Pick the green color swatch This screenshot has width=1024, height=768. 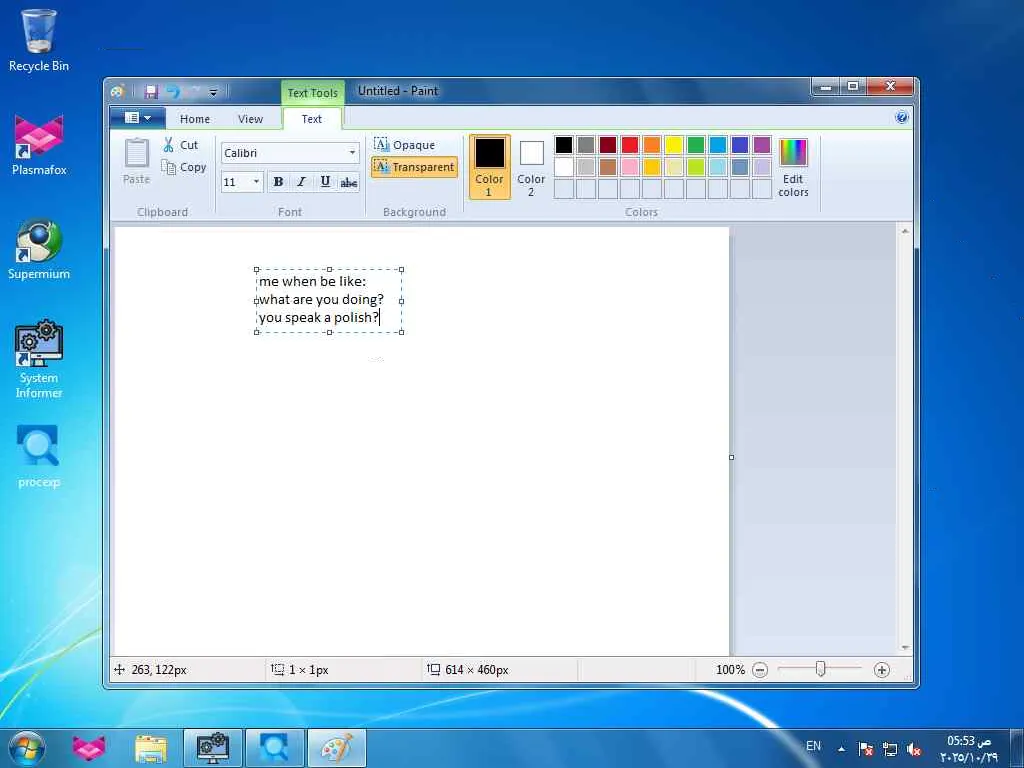[x=696, y=144]
